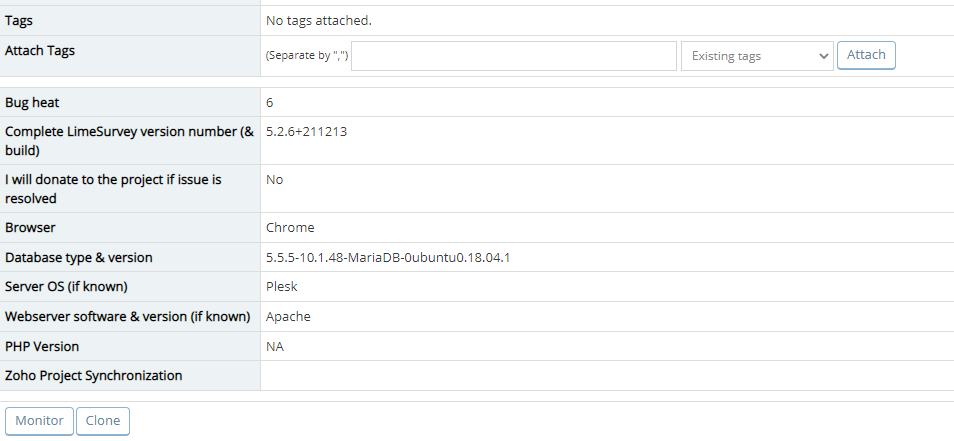Click the Server OS value Plesk
Image resolution: width=954 pixels, height=441 pixels.
click(282, 287)
